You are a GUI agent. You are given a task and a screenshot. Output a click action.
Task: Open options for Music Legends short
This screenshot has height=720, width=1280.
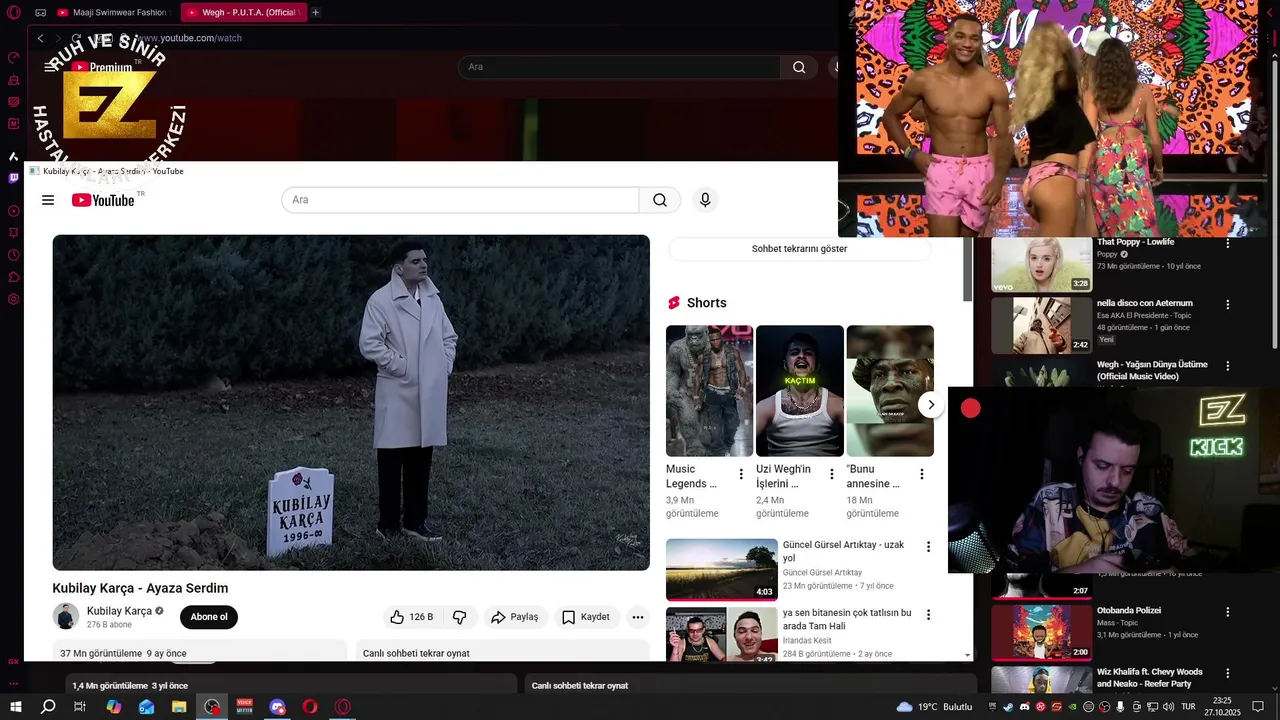point(741,474)
